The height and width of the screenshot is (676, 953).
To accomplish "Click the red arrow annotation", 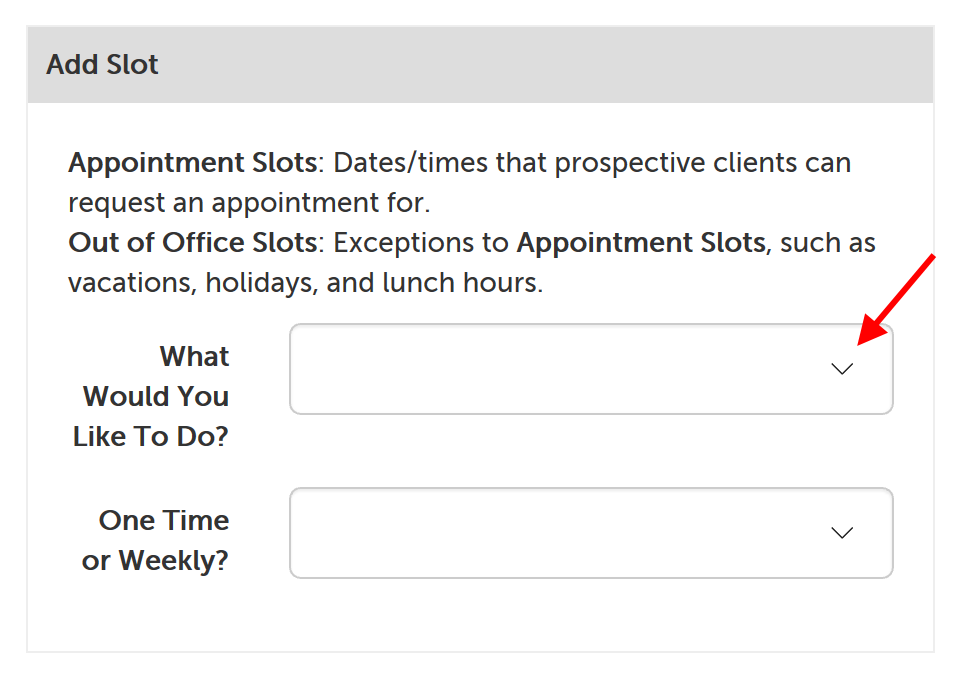I will pyautogui.click(x=898, y=299).
